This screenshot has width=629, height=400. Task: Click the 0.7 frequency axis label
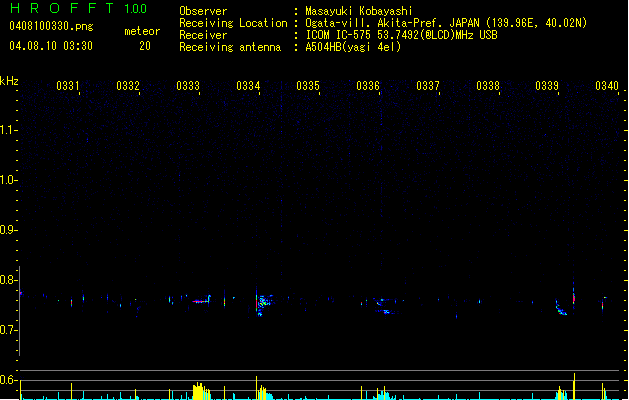point(8,330)
